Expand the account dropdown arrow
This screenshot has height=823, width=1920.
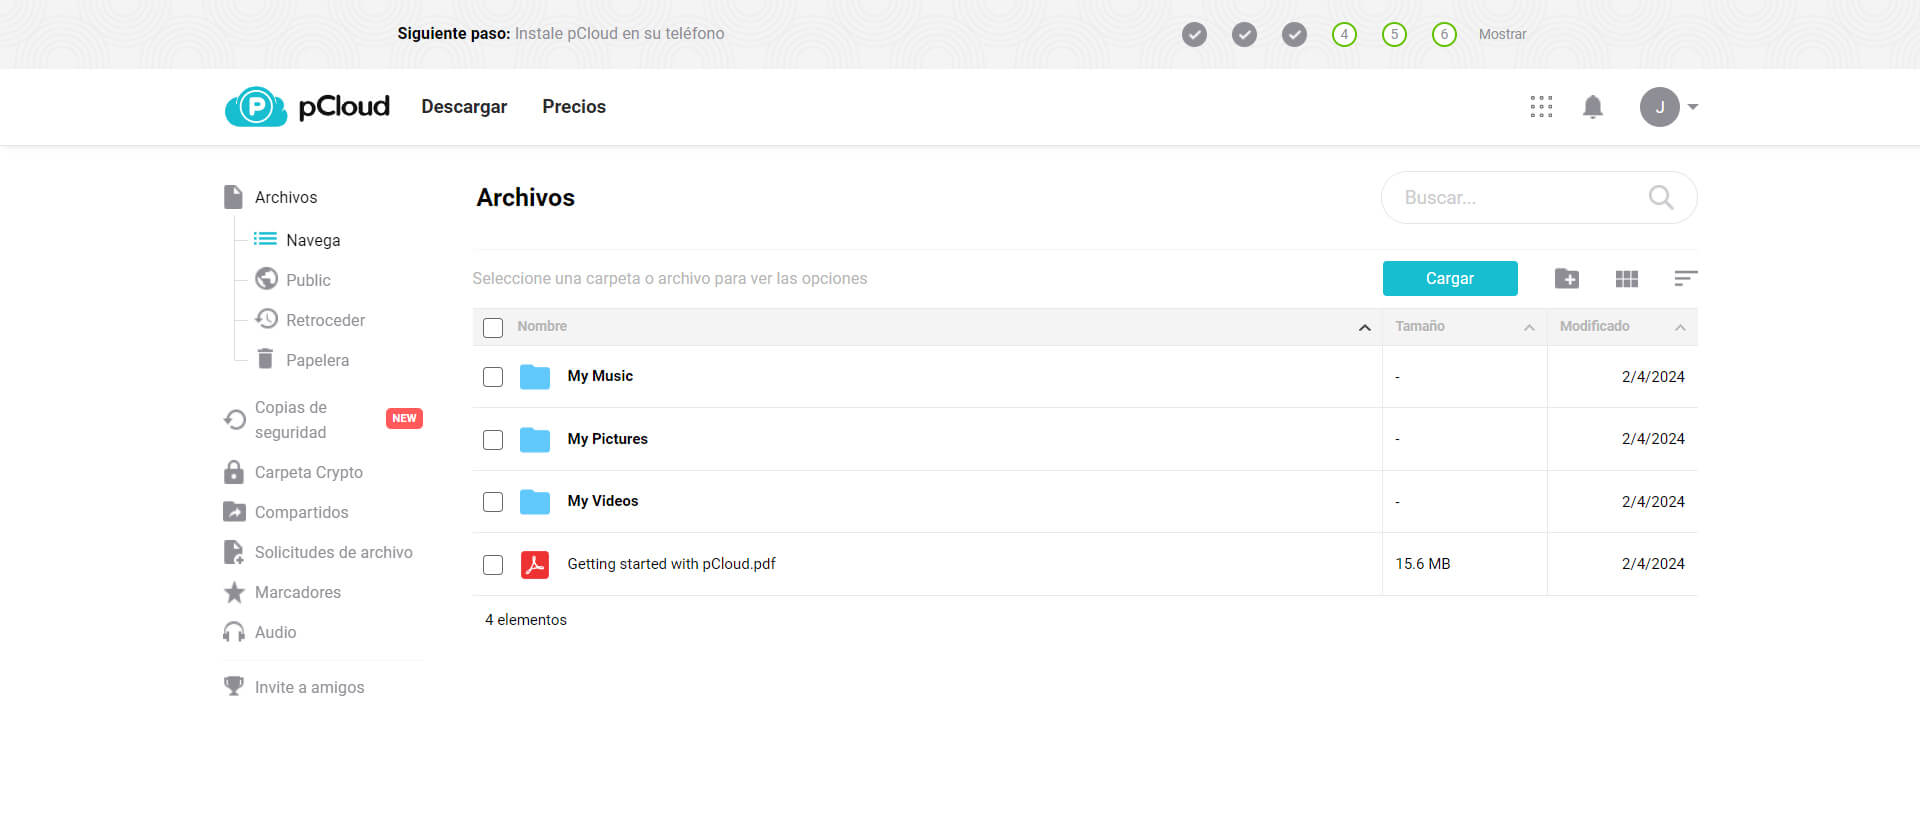click(1693, 107)
